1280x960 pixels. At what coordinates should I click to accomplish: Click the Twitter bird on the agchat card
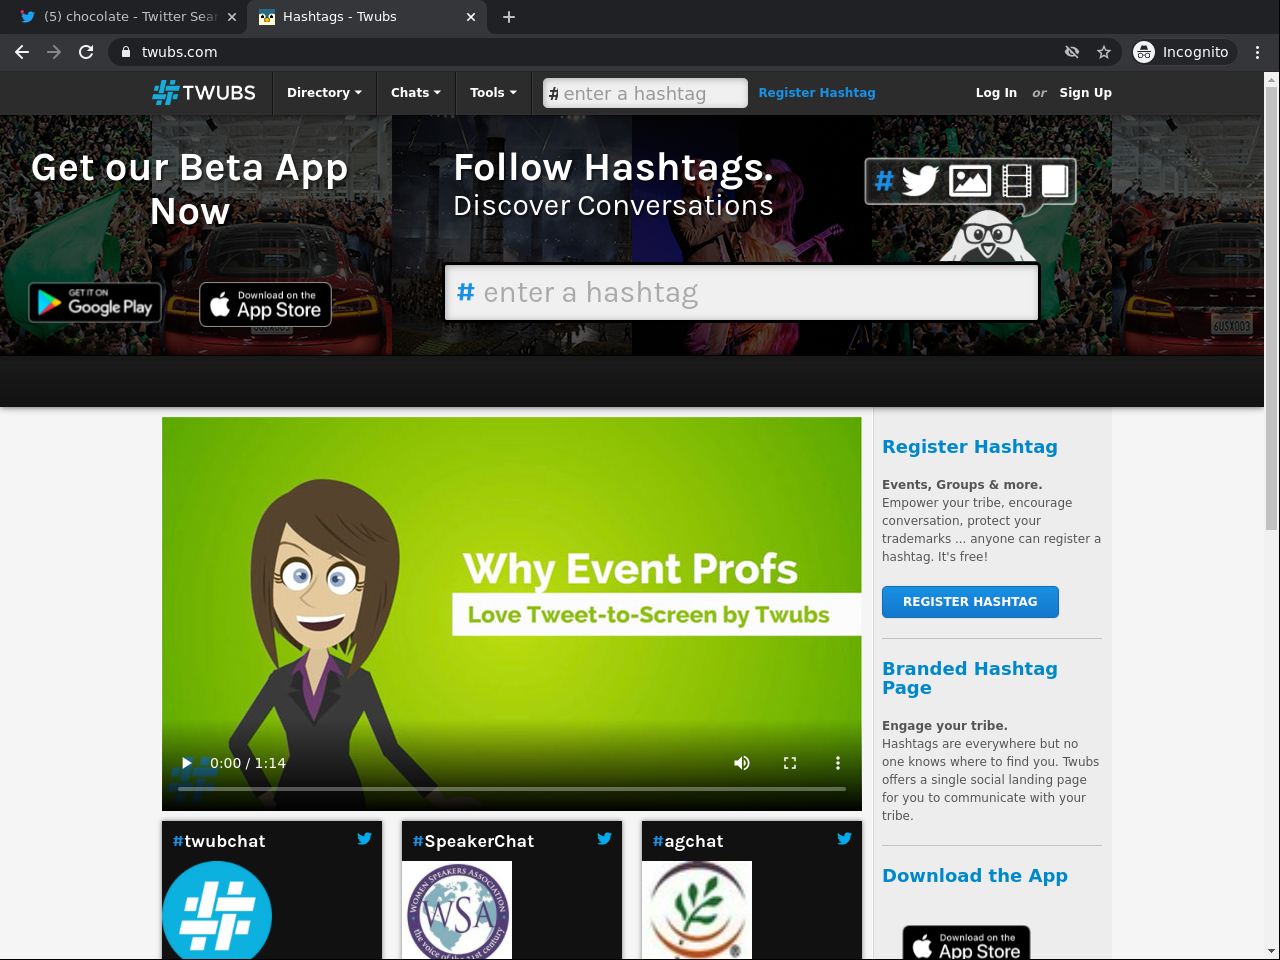click(x=845, y=839)
